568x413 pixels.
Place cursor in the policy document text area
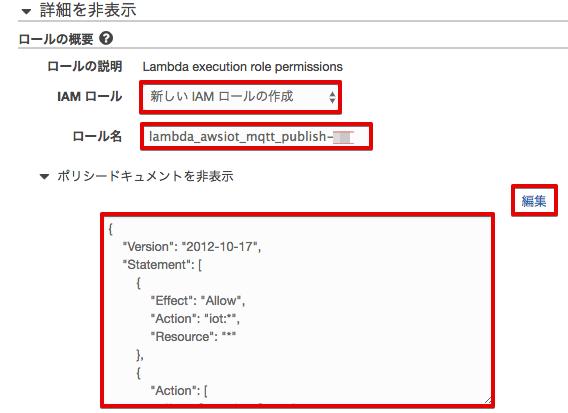pos(297,310)
